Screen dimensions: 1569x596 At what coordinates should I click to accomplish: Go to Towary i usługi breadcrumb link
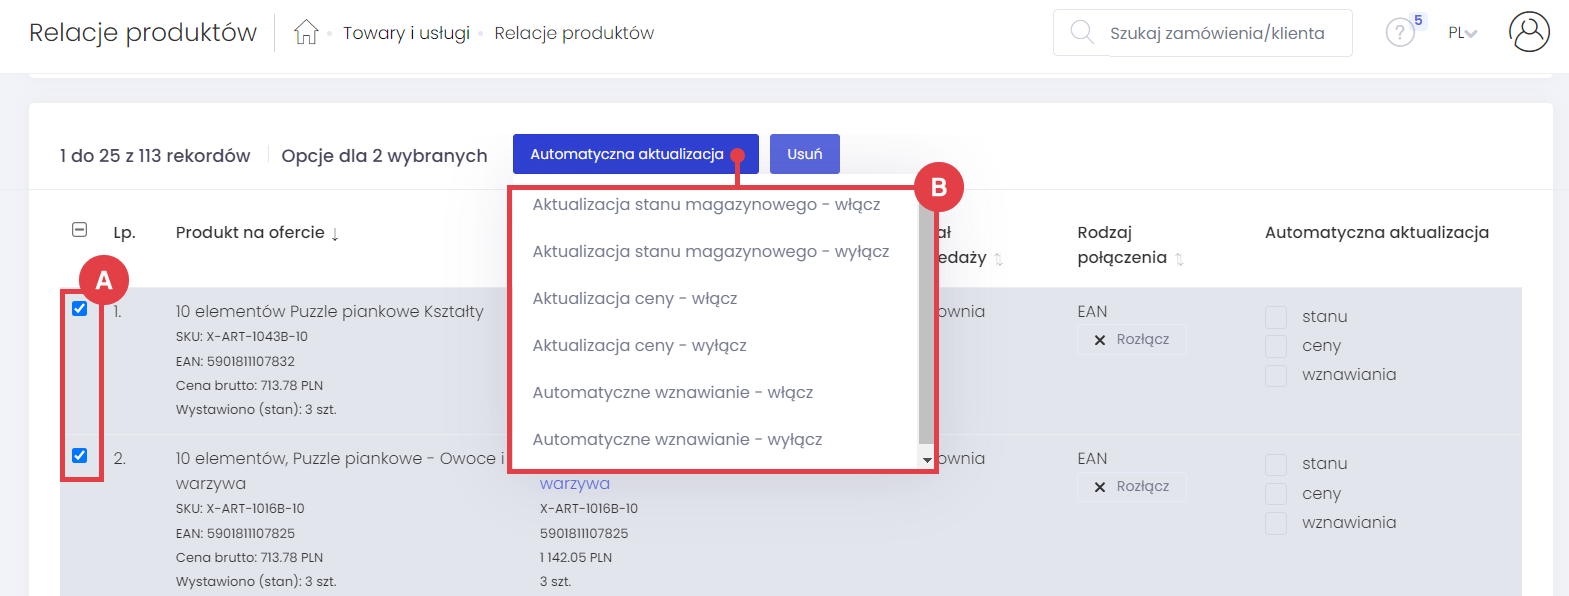[x=406, y=33]
